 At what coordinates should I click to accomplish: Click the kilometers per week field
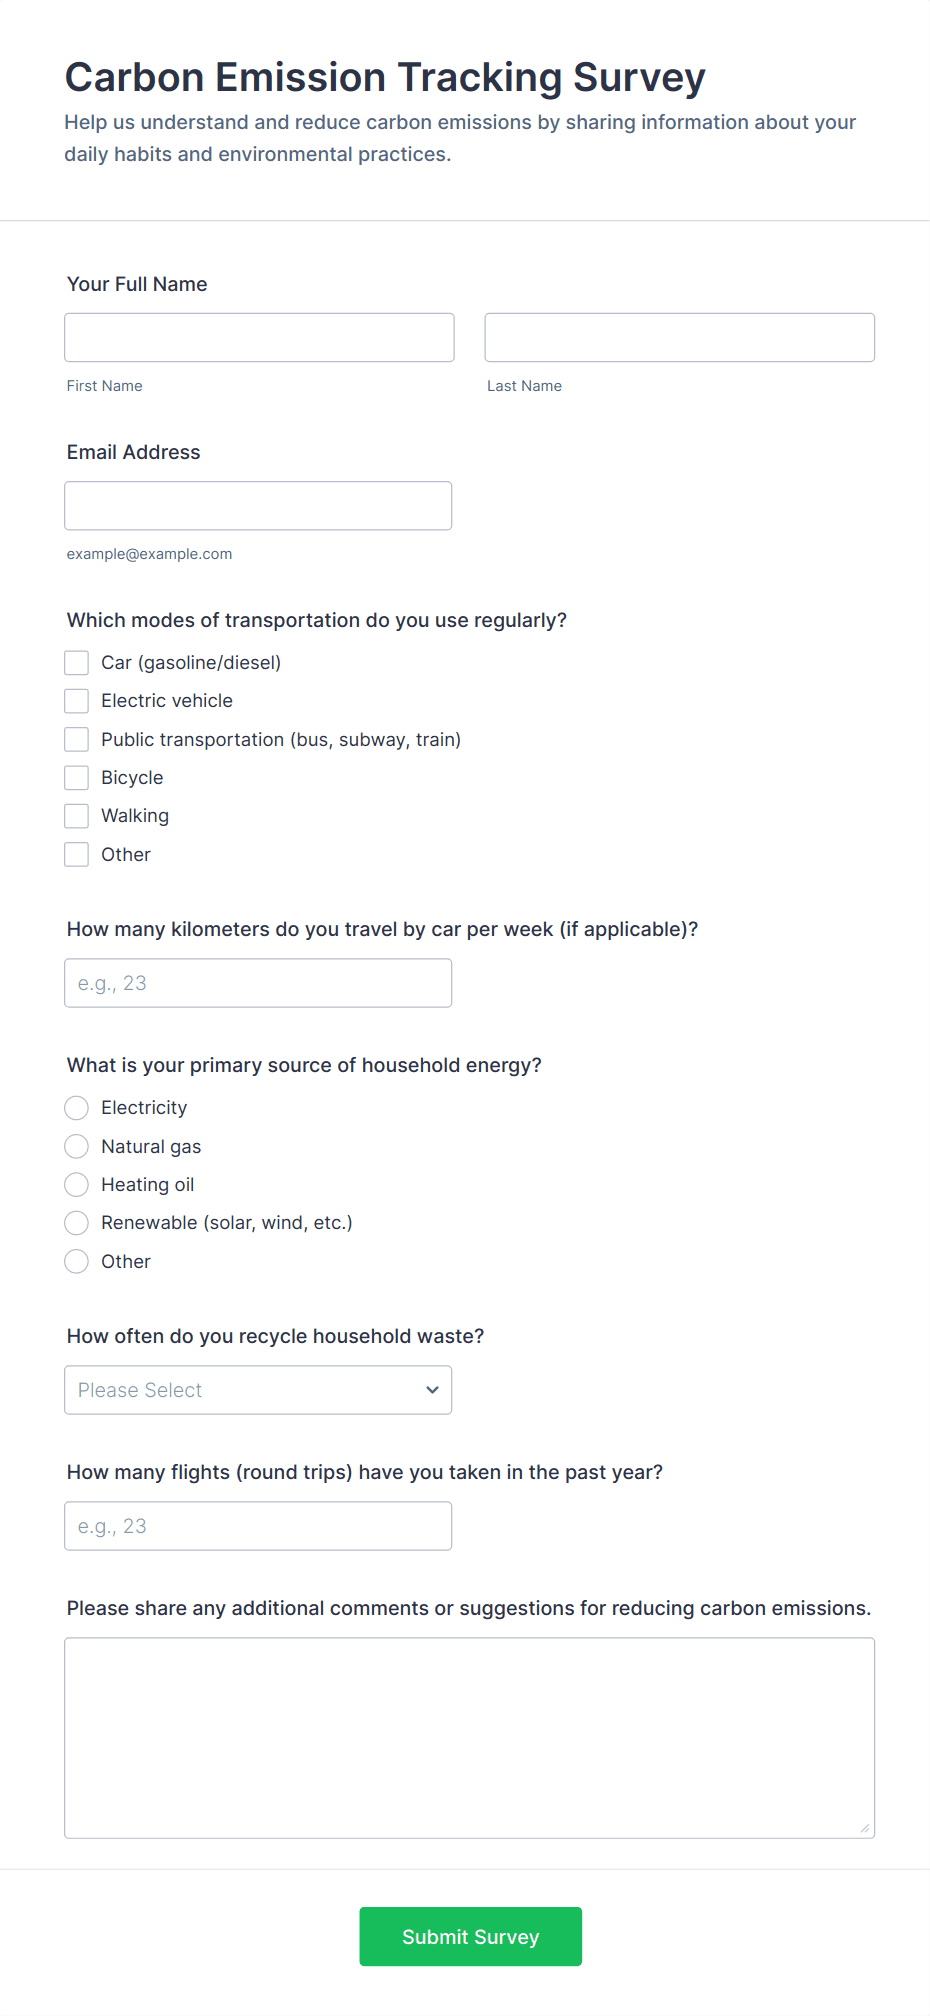click(x=258, y=983)
